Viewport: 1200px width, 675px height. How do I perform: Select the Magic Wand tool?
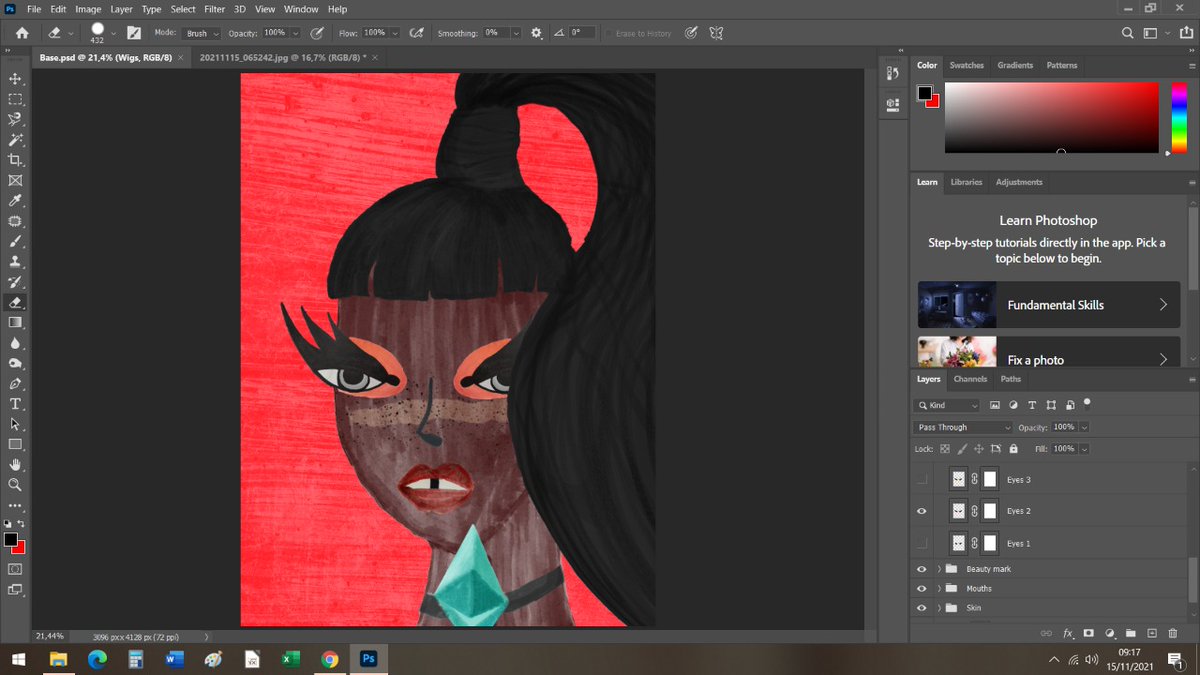[x=15, y=140]
